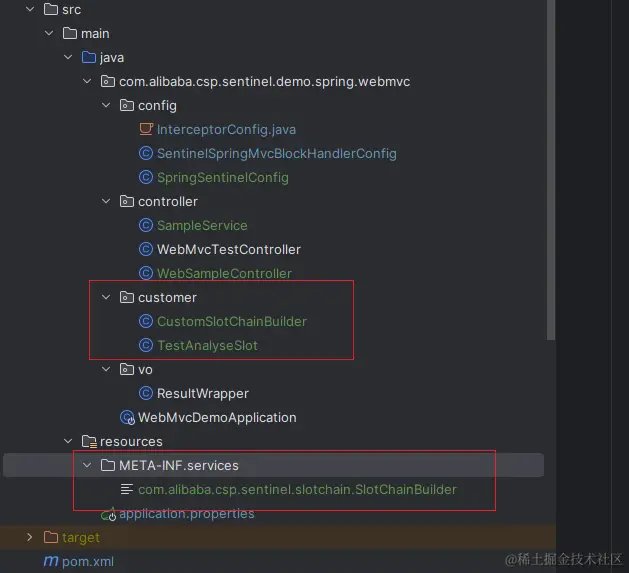
Task: Select the main folder name
Action: point(95,34)
